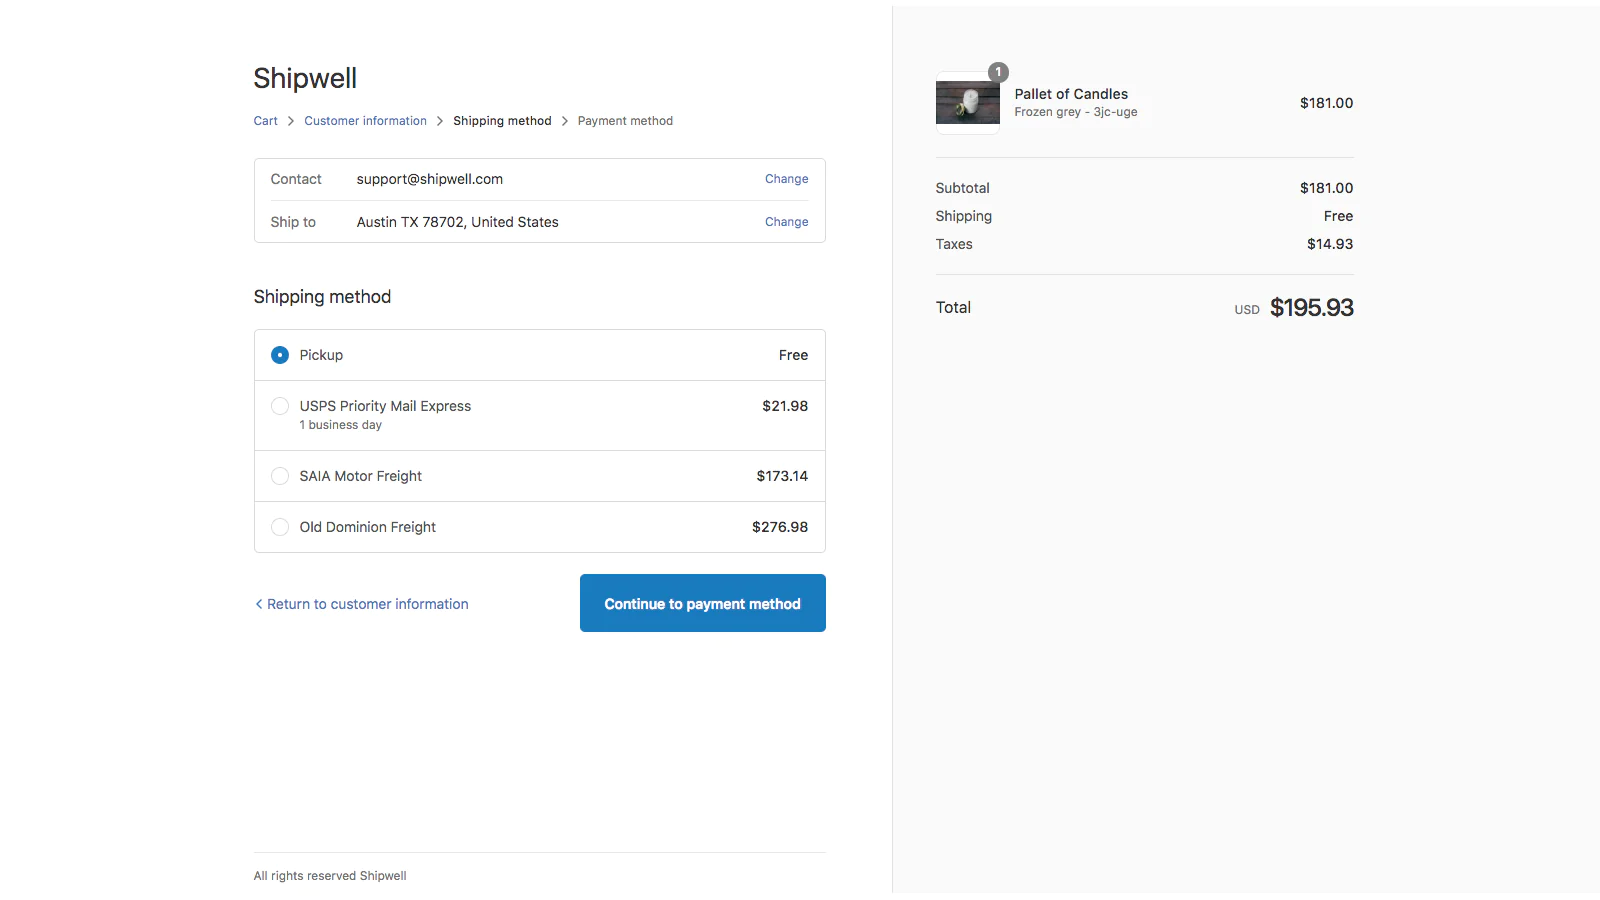
Task: Click the total $195.93 amount
Action: [x=1311, y=308]
